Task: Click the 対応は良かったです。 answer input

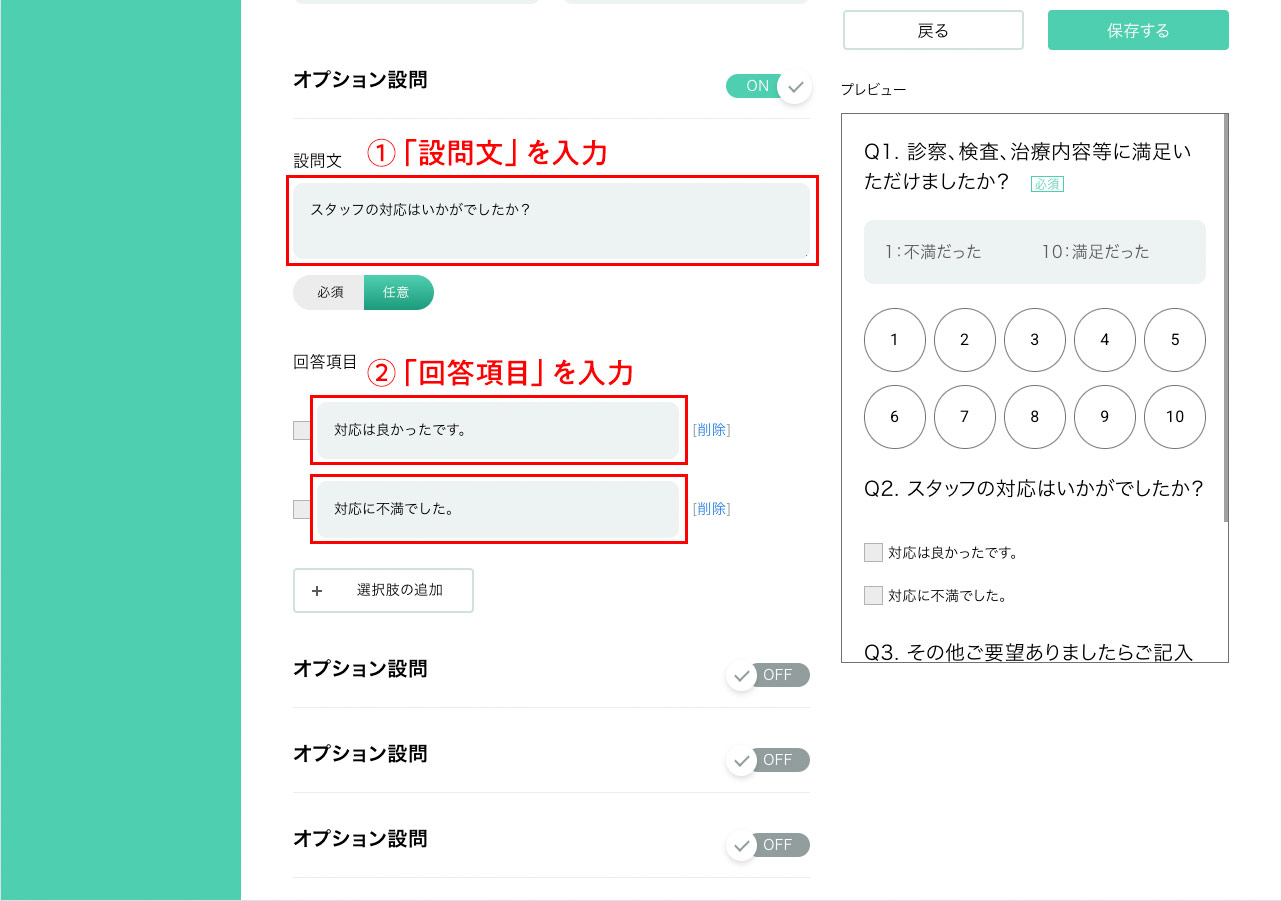Action: tap(498, 430)
